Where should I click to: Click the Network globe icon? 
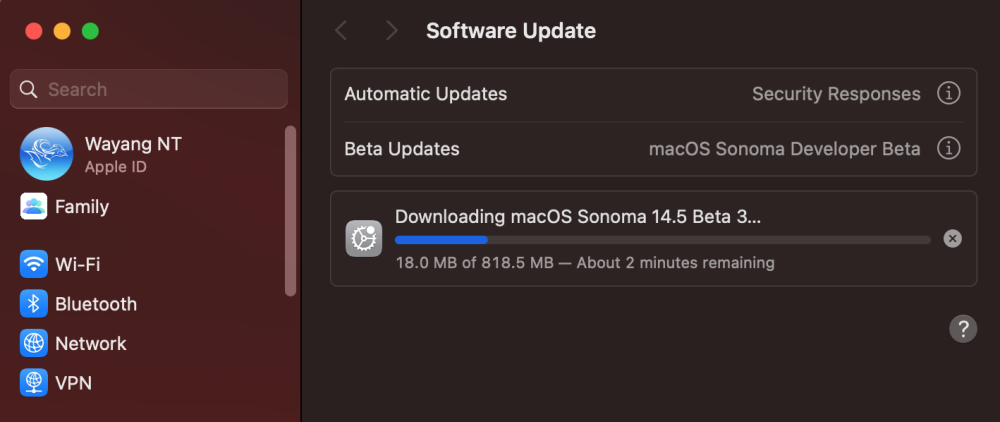[x=33, y=343]
